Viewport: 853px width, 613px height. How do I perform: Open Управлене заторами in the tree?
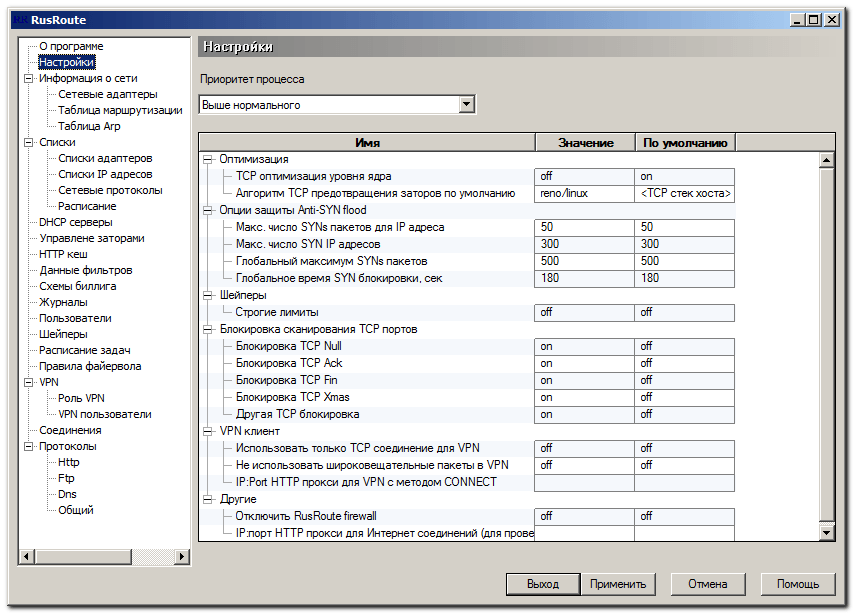[92, 238]
